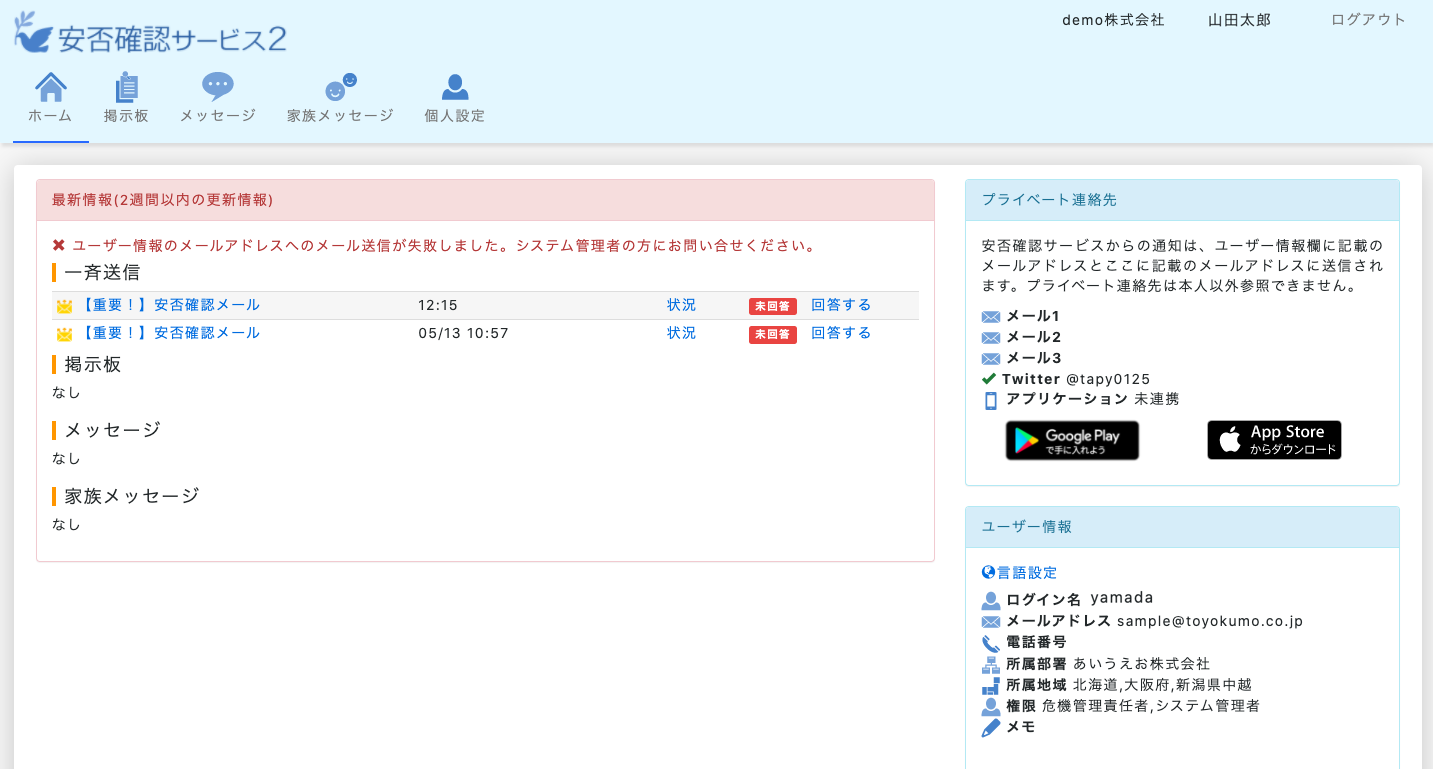Screen dimensions: 1433x769
Task: Click the ログアウト link
Action: (x=1368, y=20)
